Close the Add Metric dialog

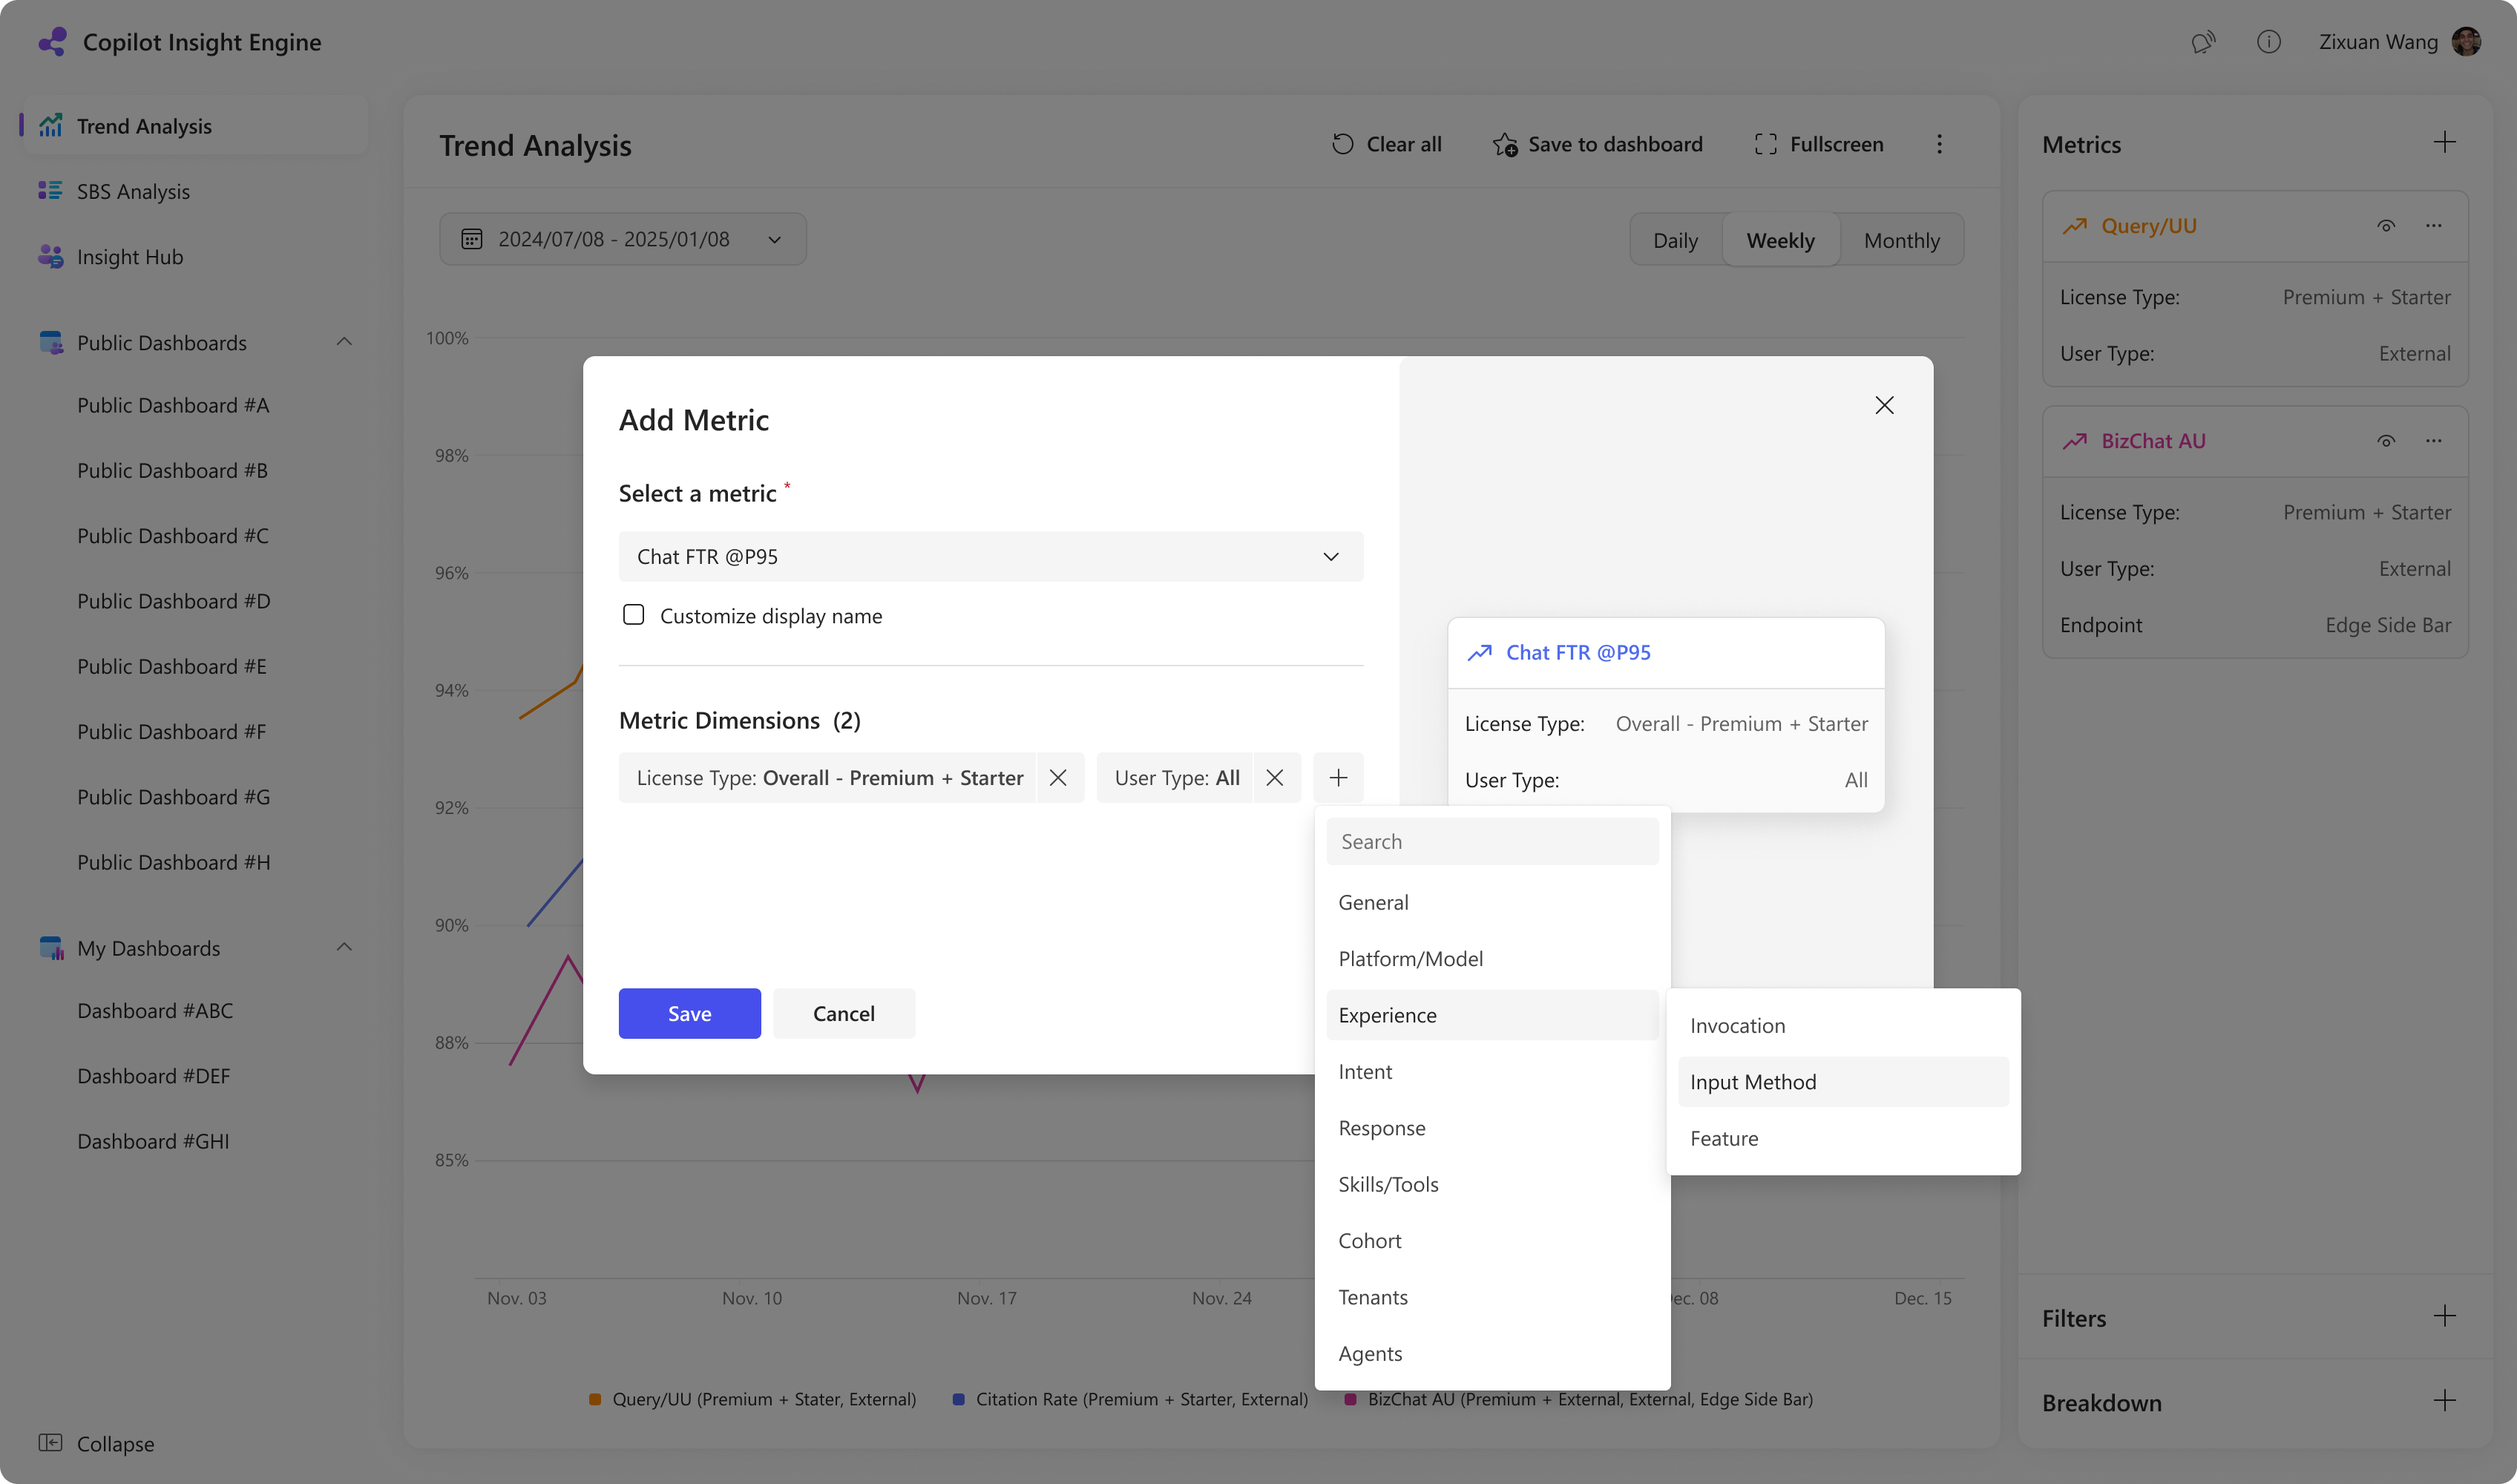click(x=1884, y=405)
